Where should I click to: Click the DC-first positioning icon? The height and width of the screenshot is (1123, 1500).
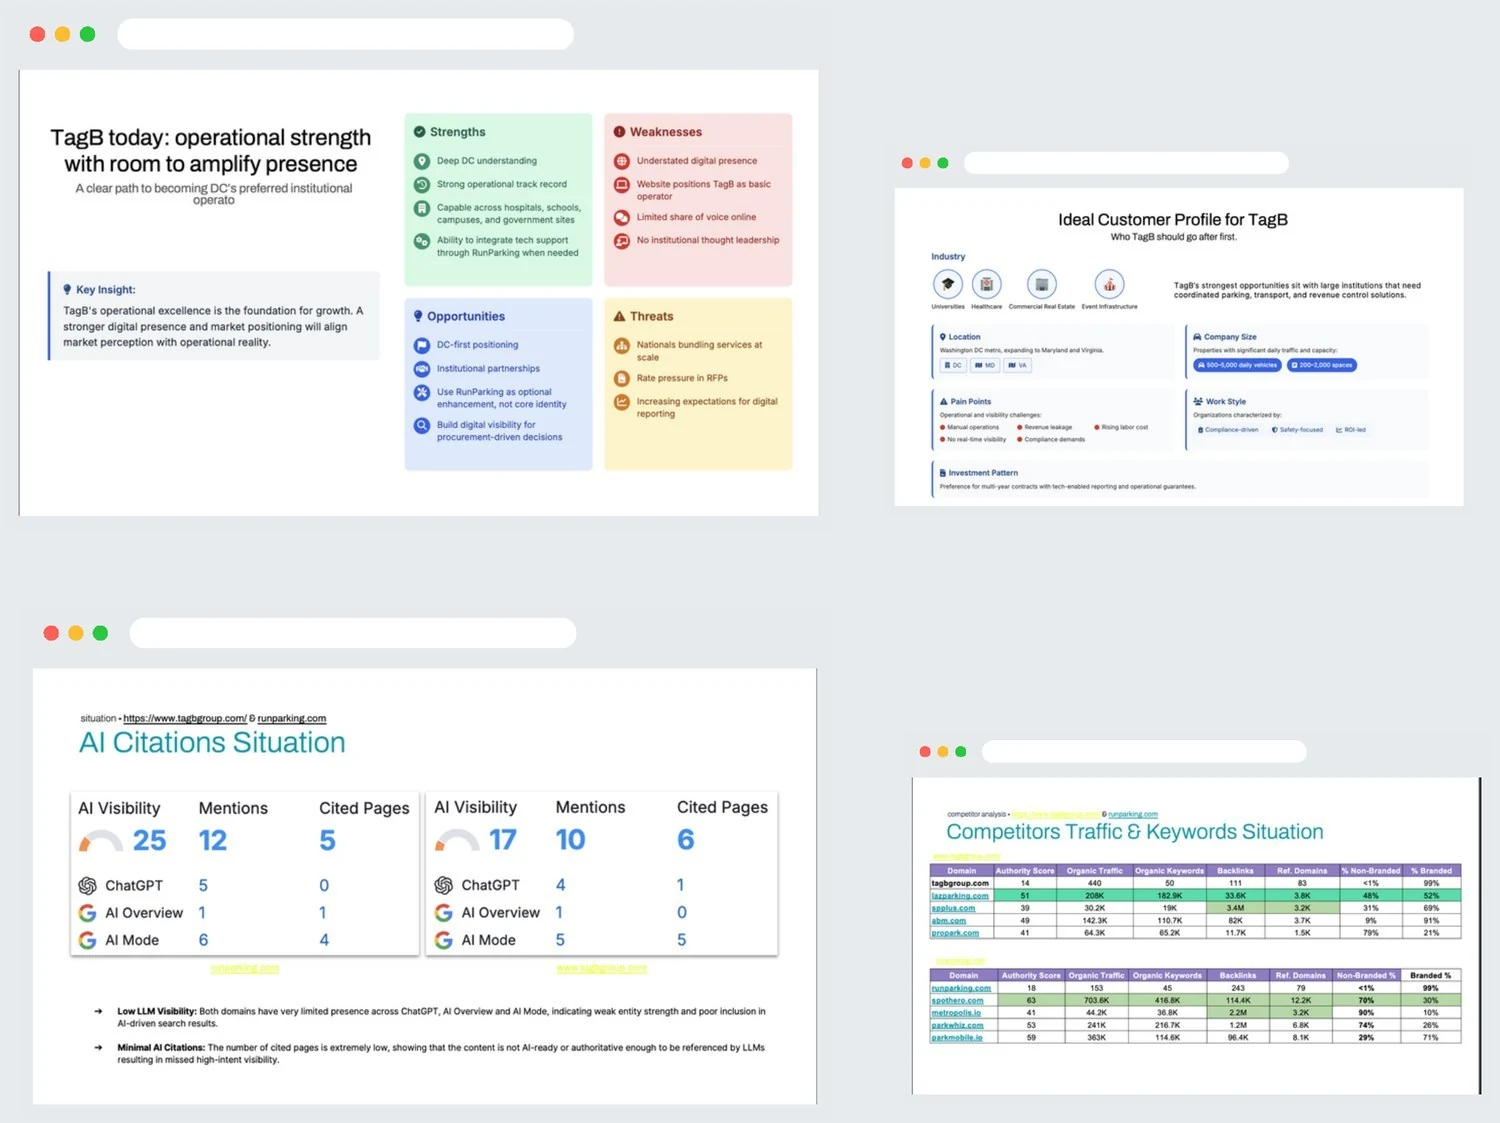click(x=422, y=345)
